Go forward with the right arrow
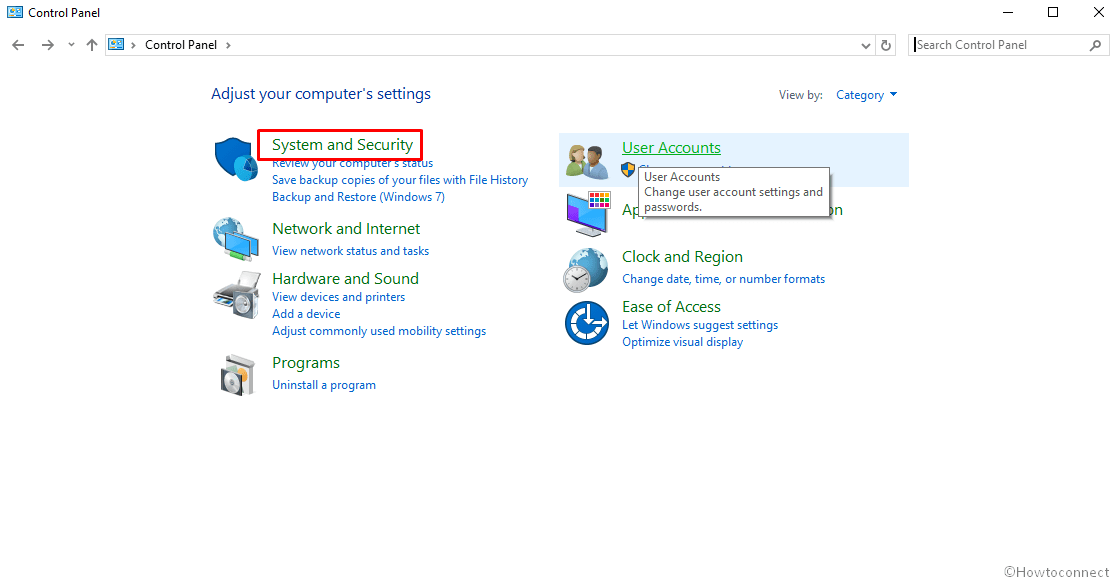Image resolution: width=1119 pixels, height=586 pixels. [x=48, y=45]
